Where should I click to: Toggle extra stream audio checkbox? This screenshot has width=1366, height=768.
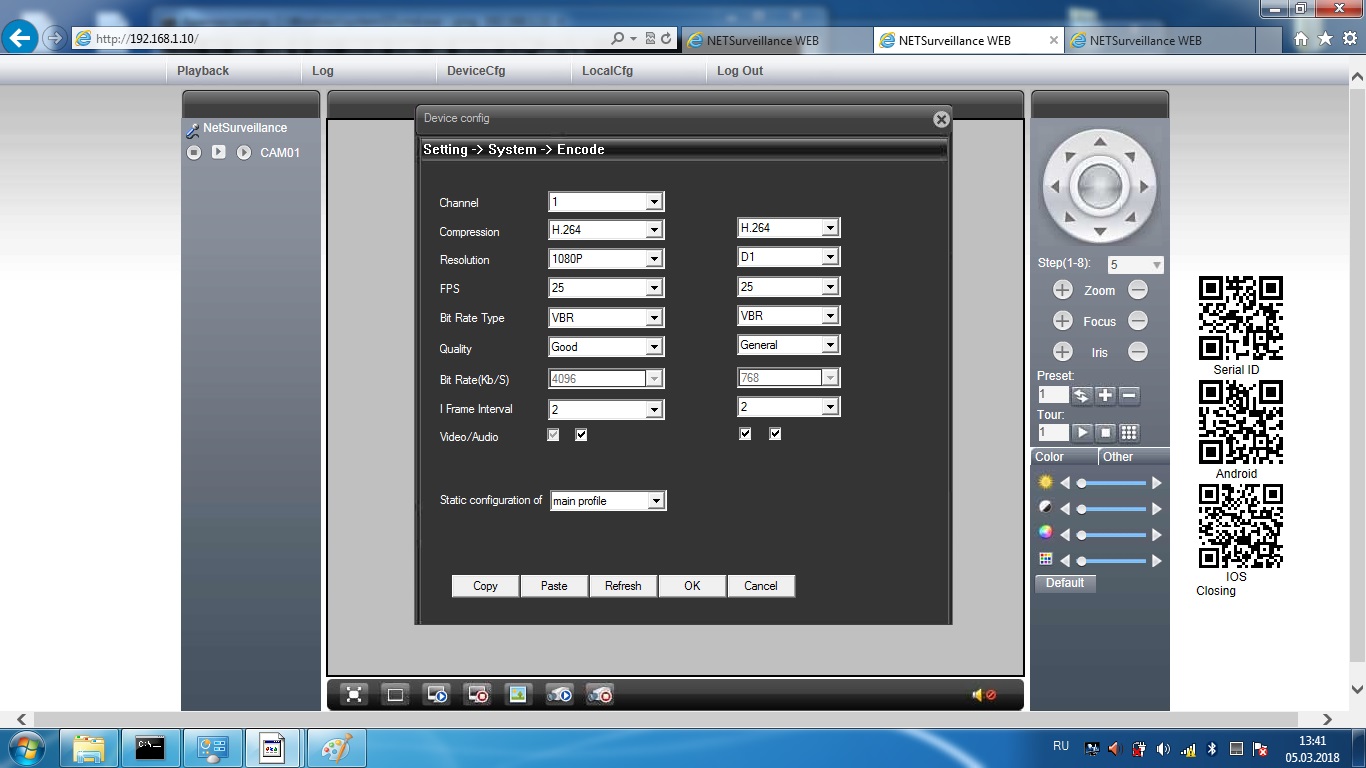[x=775, y=434]
